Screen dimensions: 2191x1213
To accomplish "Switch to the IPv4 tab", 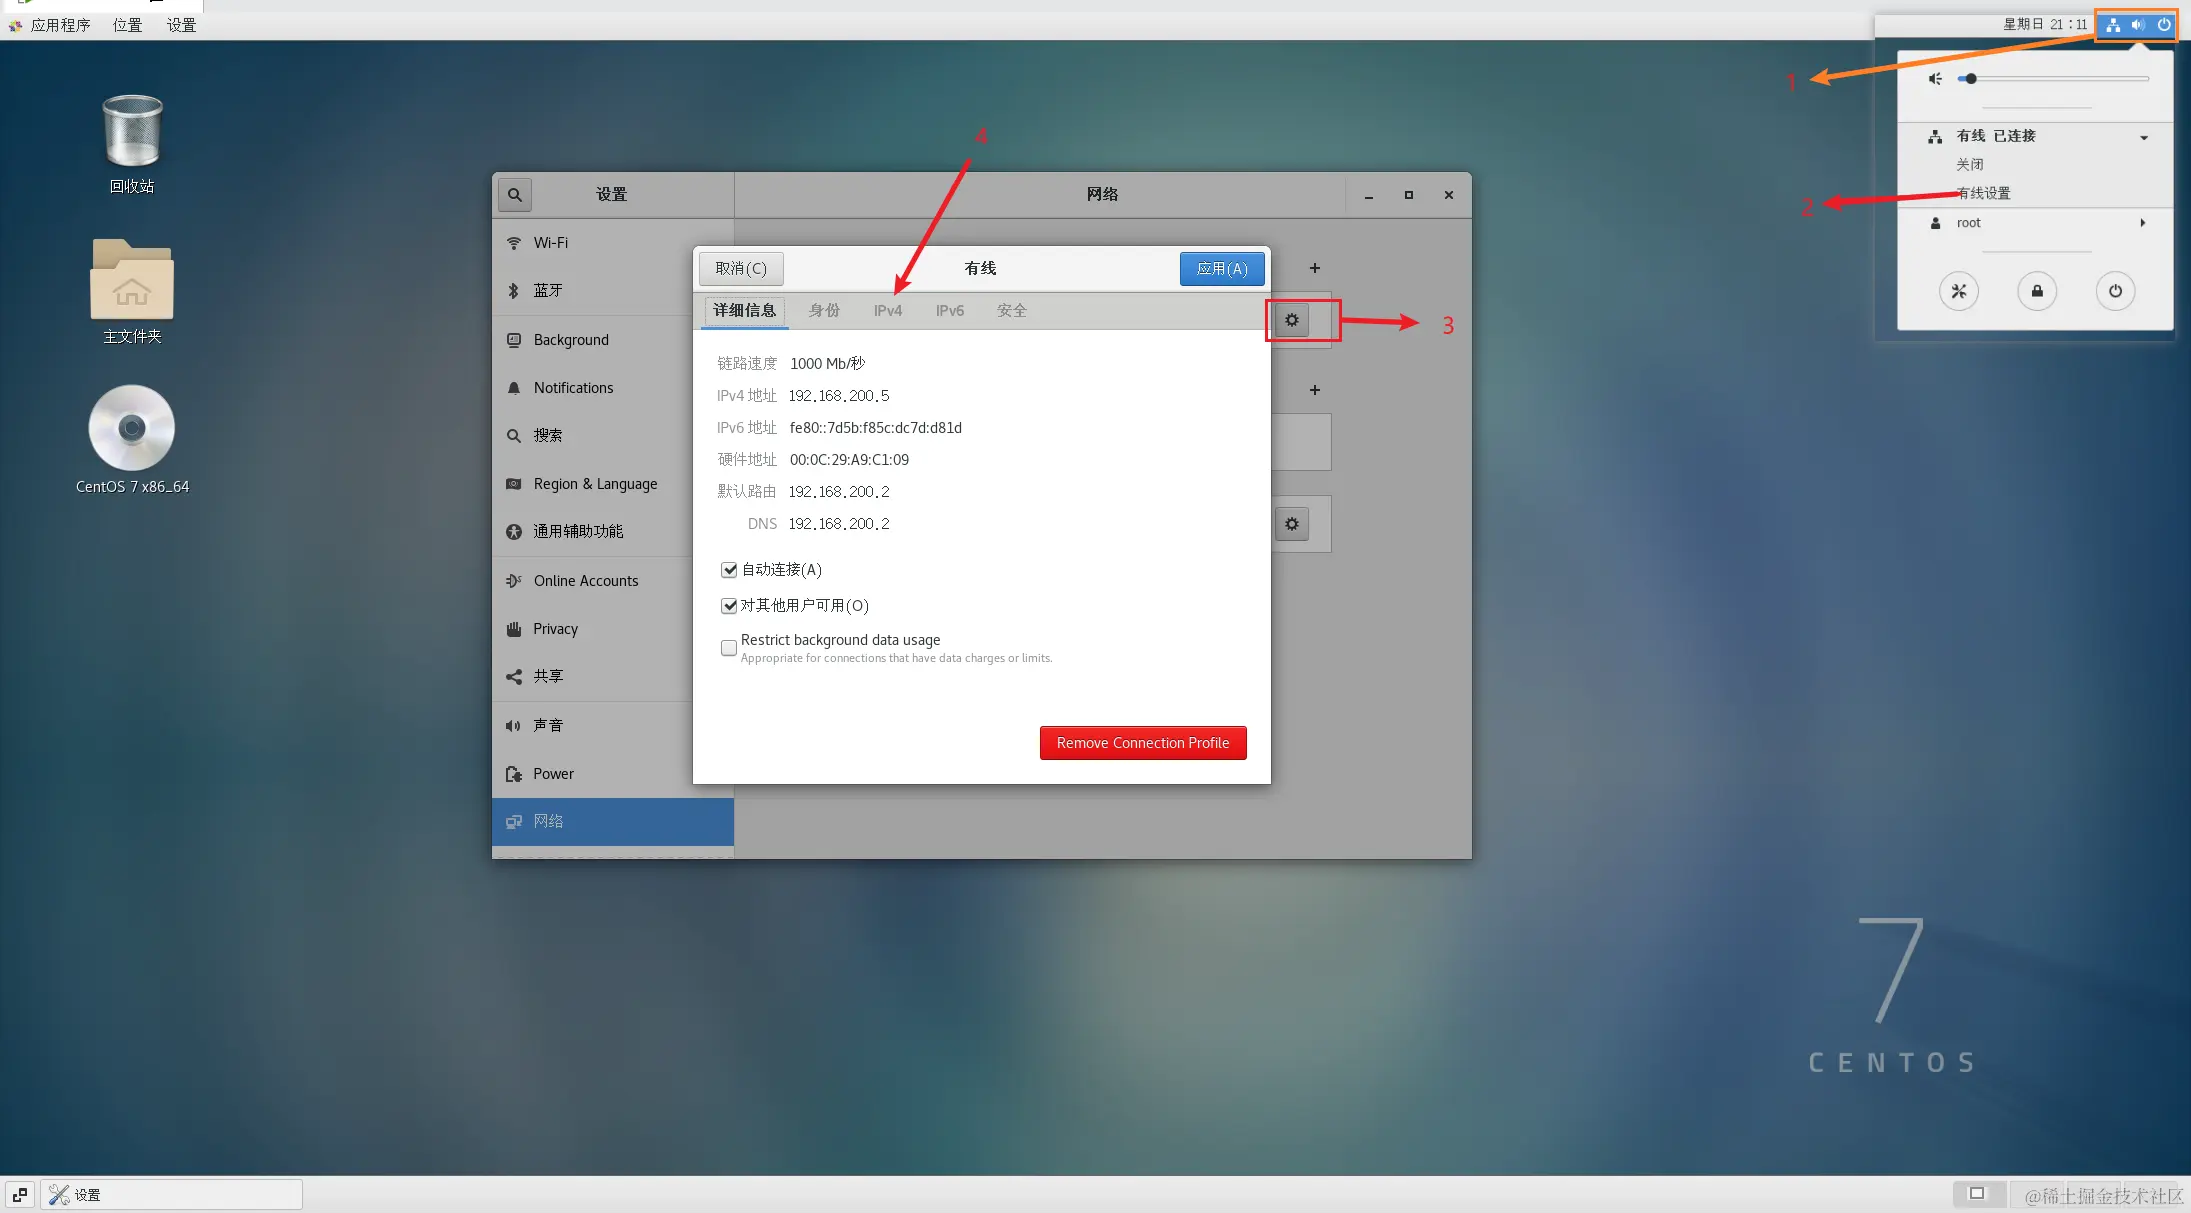I will coord(887,311).
